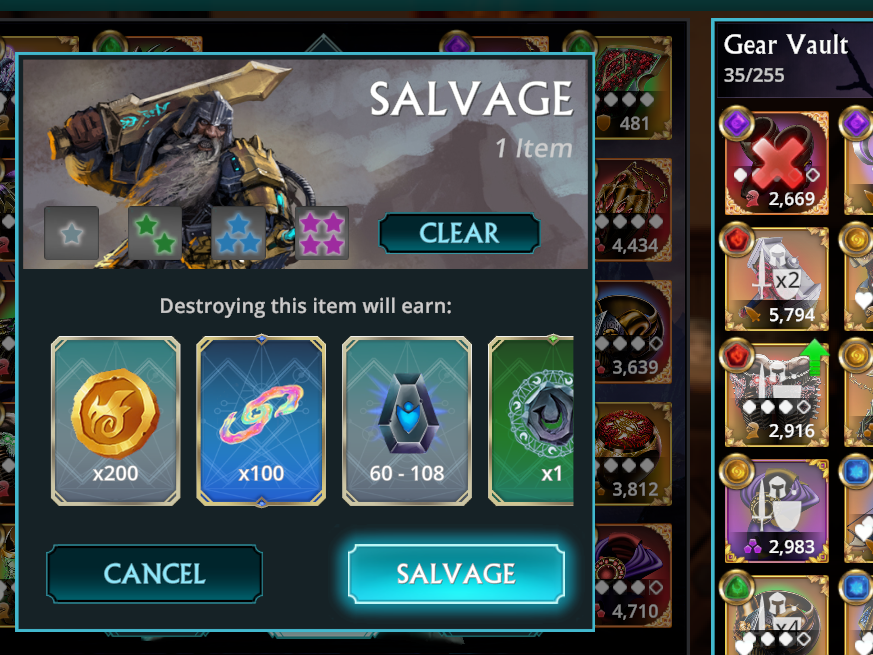
Task: Confirm with the glowing SALVAGE button
Action: point(457,574)
